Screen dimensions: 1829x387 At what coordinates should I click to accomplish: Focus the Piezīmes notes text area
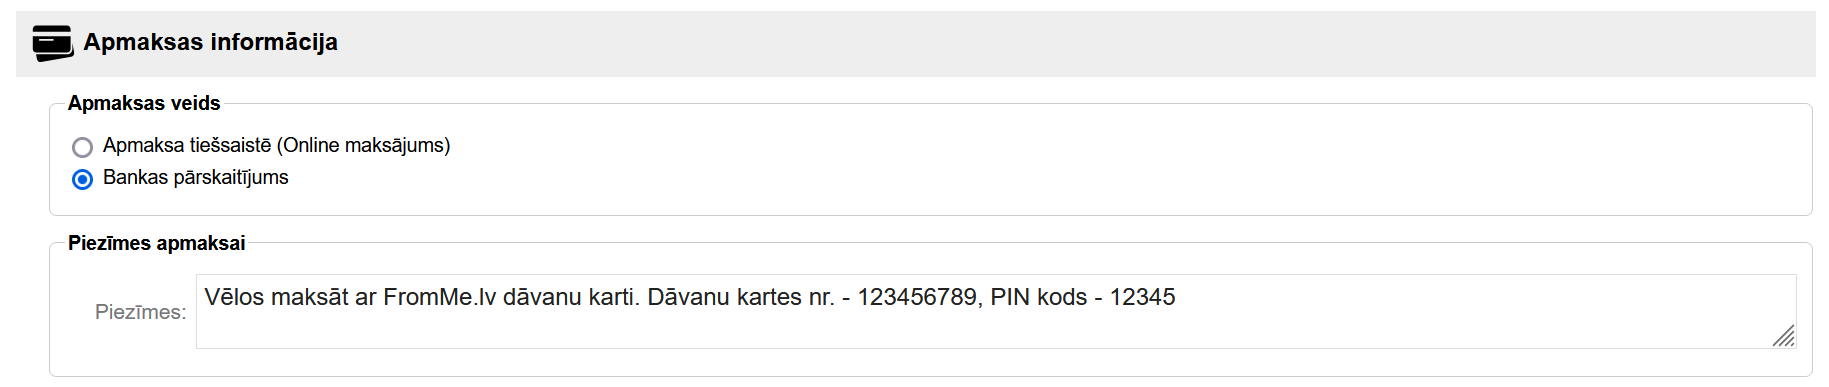[x=996, y=311]
